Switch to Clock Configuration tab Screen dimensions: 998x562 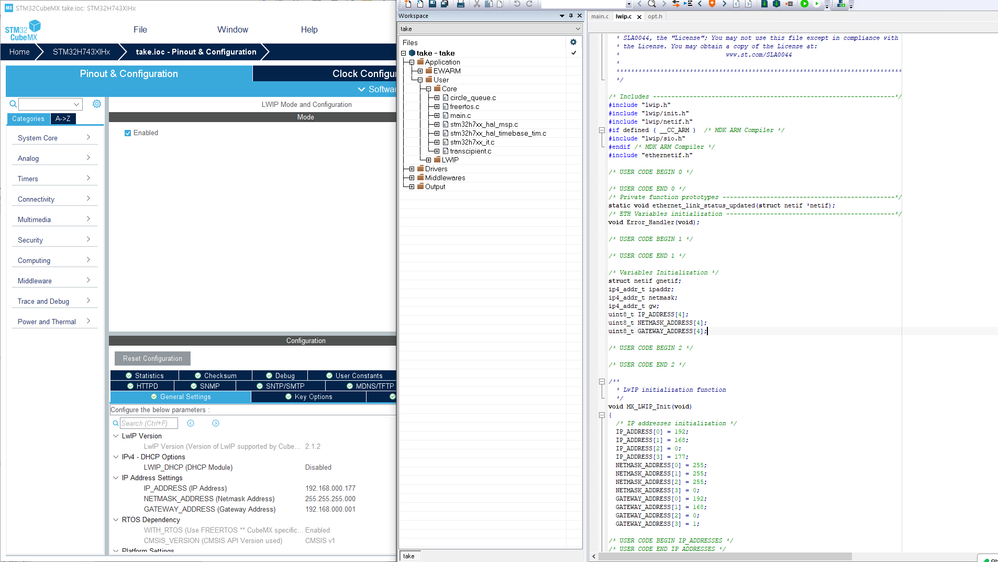pos(325,74)
